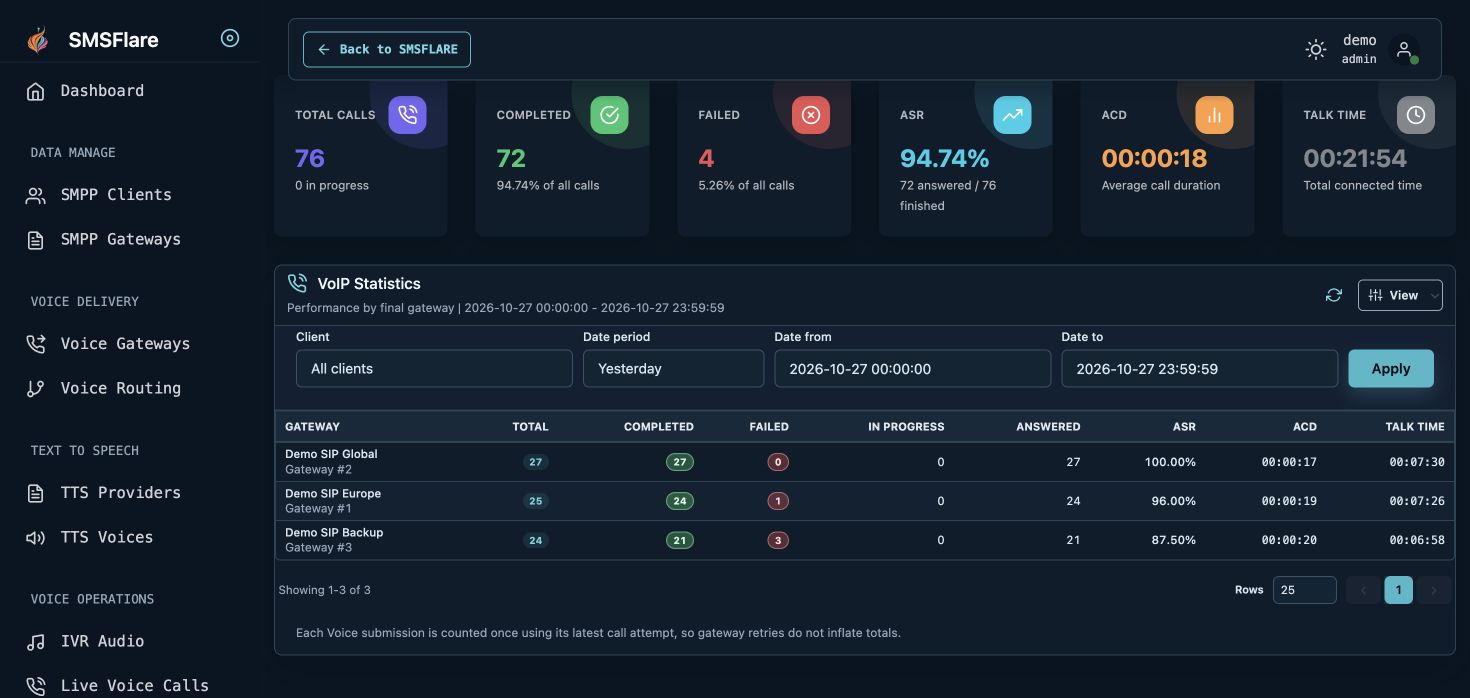This screenshot has width=1470, height=698.
Task: Click the Live Voice Calls phone icon
Action: point(36,686)
